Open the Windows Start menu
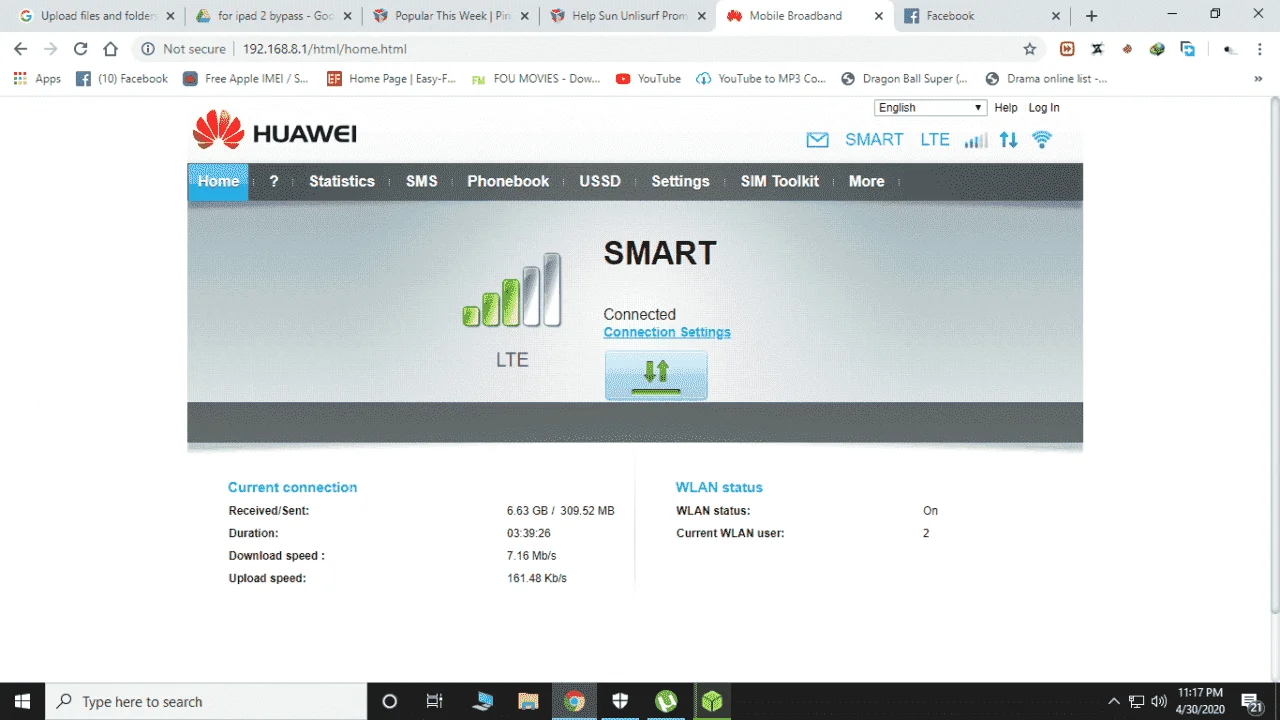Viewport: 1280px width, 720px height. [x=22, y=701]
